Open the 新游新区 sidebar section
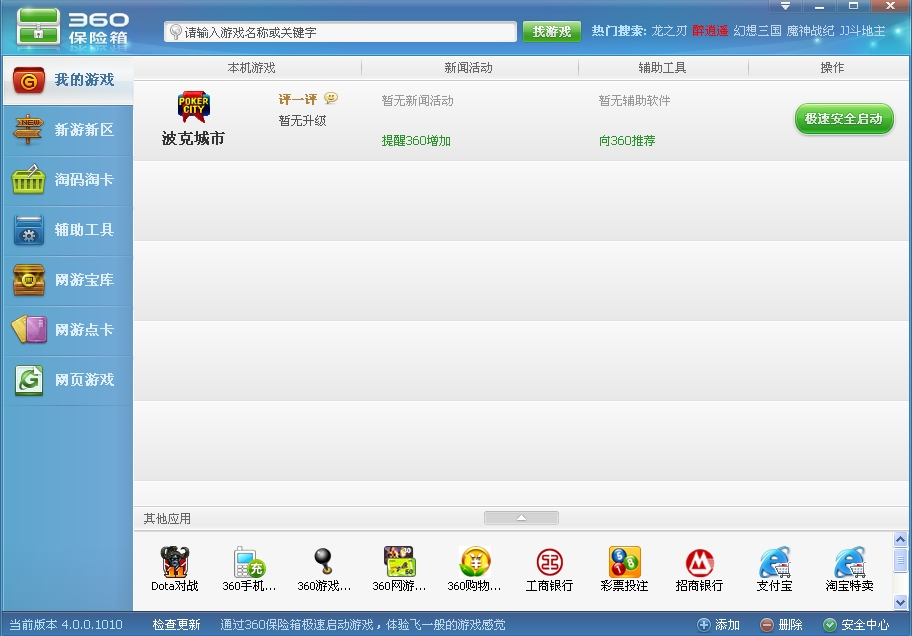Screen dimensions: 912x636 [x=67, y=130]
